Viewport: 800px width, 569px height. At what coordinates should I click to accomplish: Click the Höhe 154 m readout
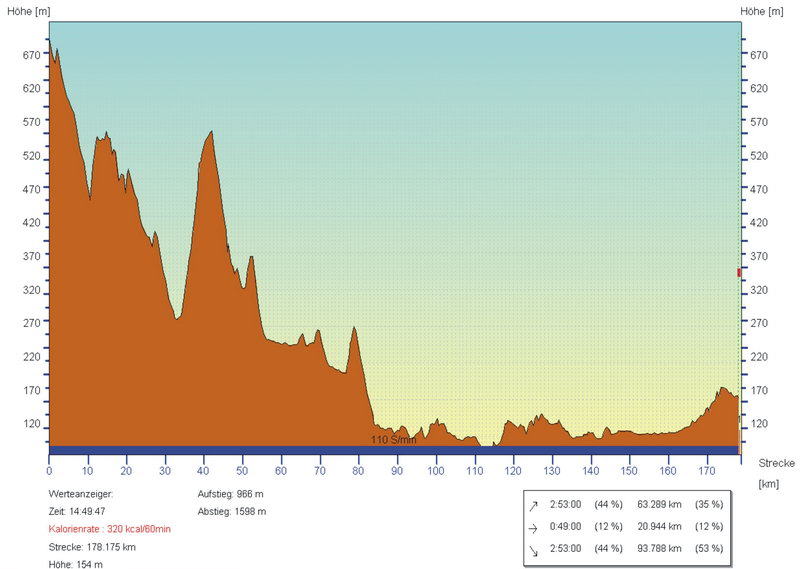[75, 564]
